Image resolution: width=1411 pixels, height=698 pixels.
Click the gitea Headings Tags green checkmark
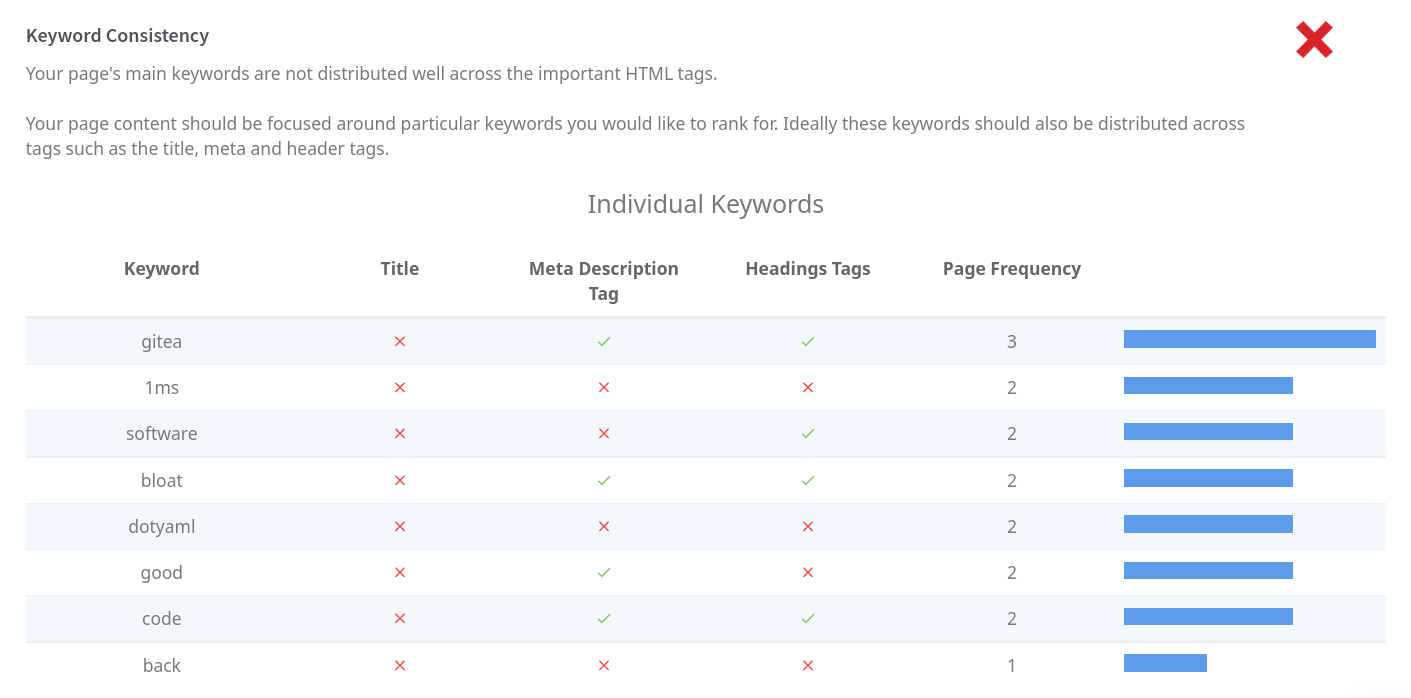pos(808,342)
